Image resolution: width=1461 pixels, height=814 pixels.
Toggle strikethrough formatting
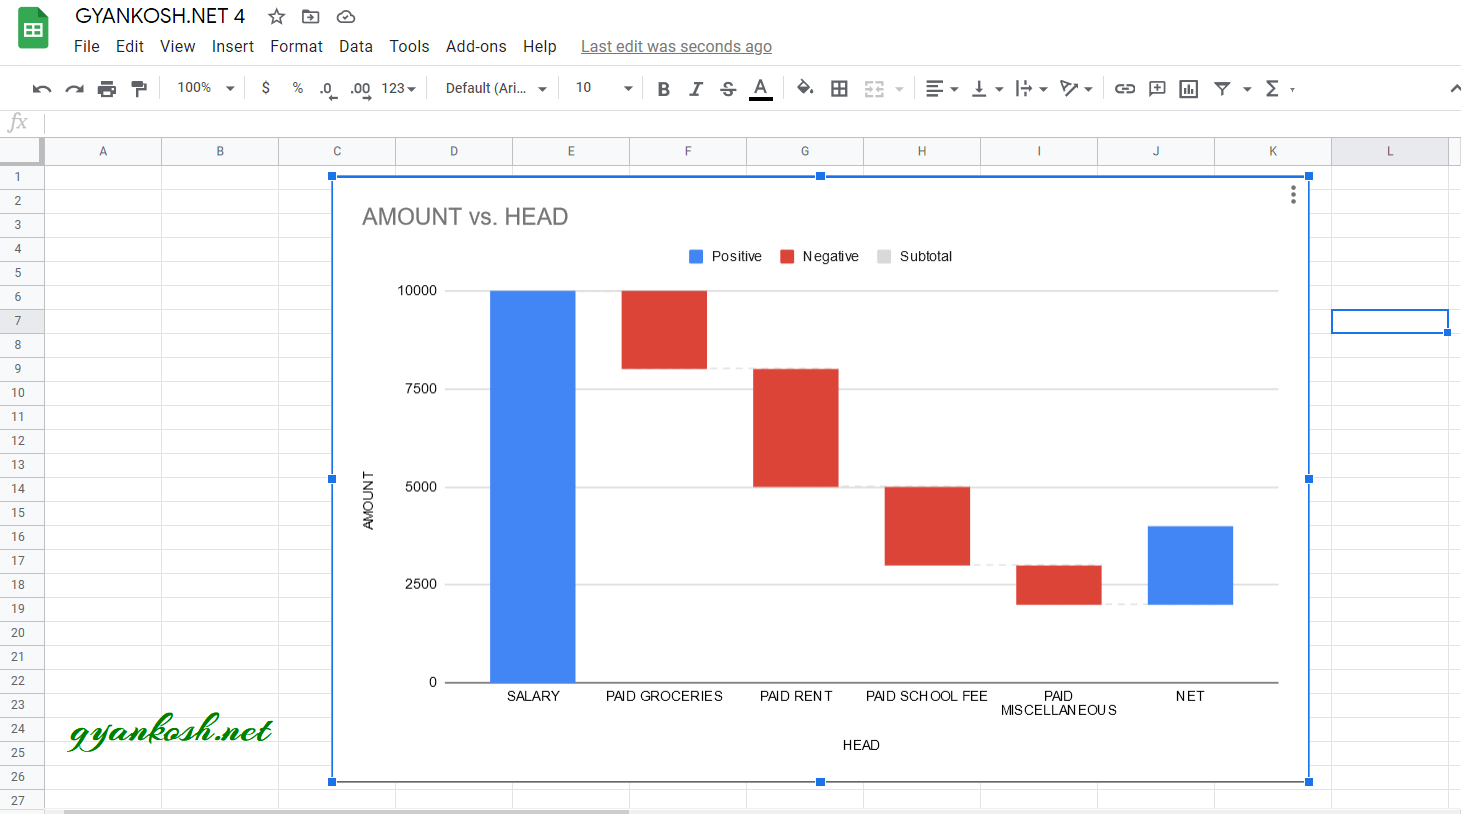tap(728, 89)
